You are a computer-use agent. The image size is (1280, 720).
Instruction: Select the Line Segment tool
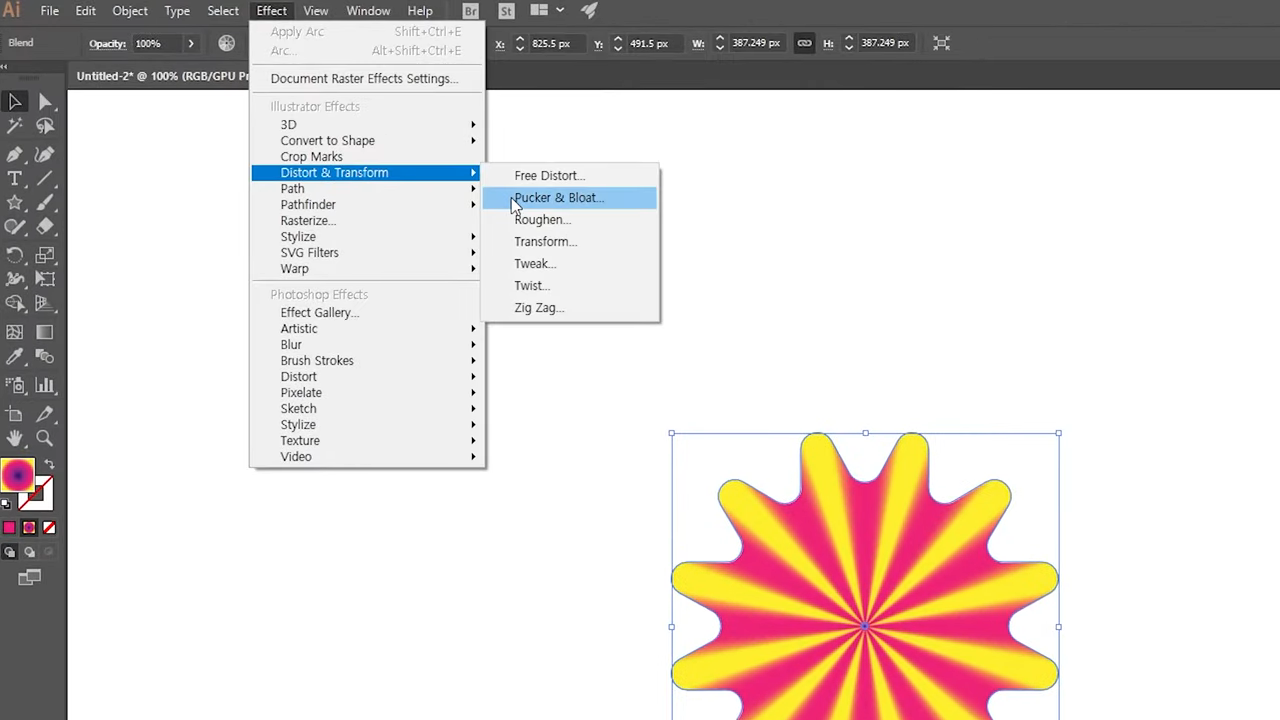click(45, 179)
